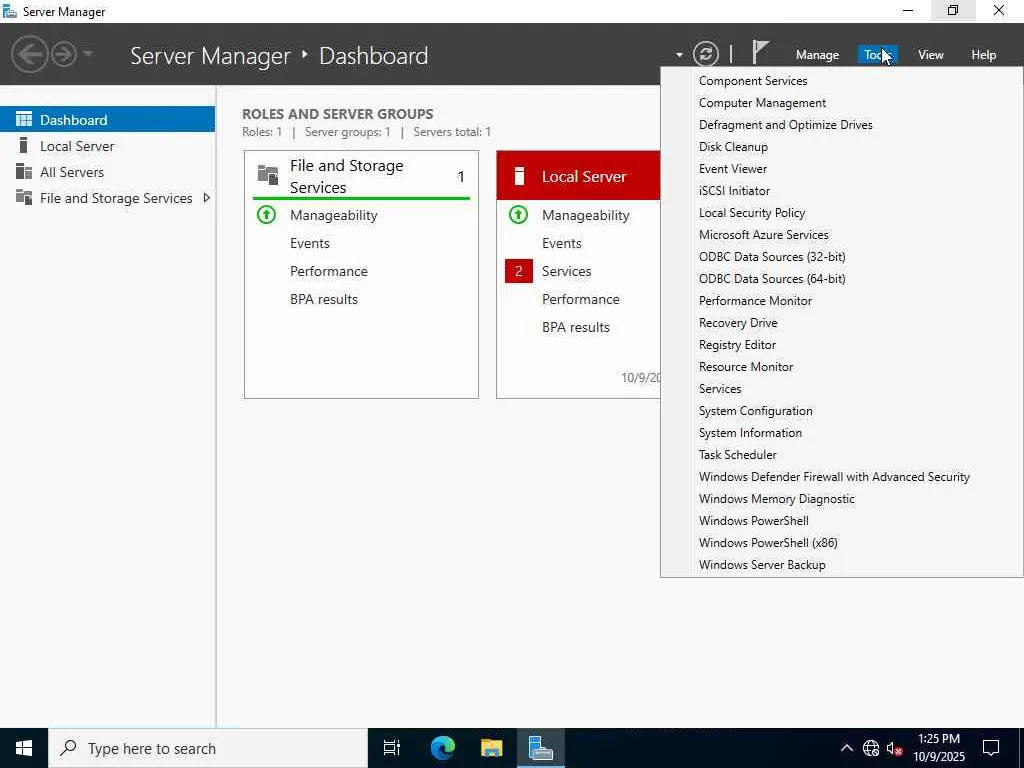Open File and Storage Services in sidebar
The width and height of the screenshot is (1024, 768).
click(107, 198)
